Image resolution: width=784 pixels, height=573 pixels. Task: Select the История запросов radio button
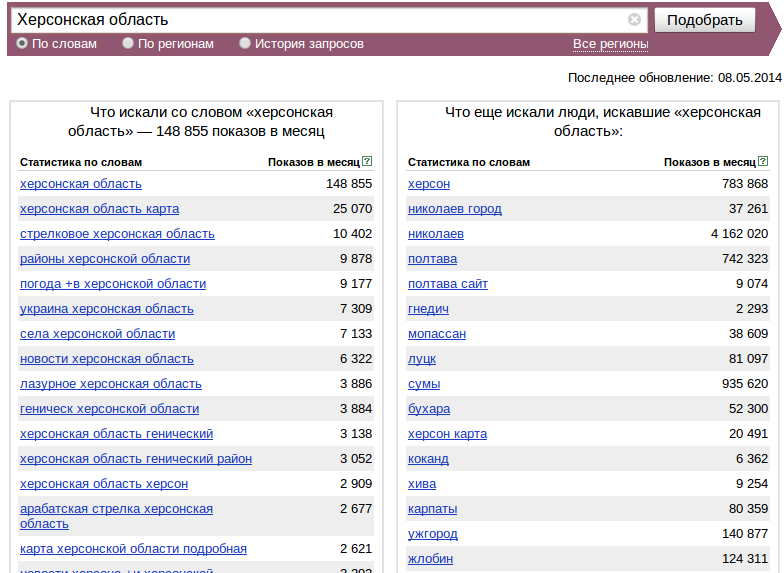click(x=244, y=44)
